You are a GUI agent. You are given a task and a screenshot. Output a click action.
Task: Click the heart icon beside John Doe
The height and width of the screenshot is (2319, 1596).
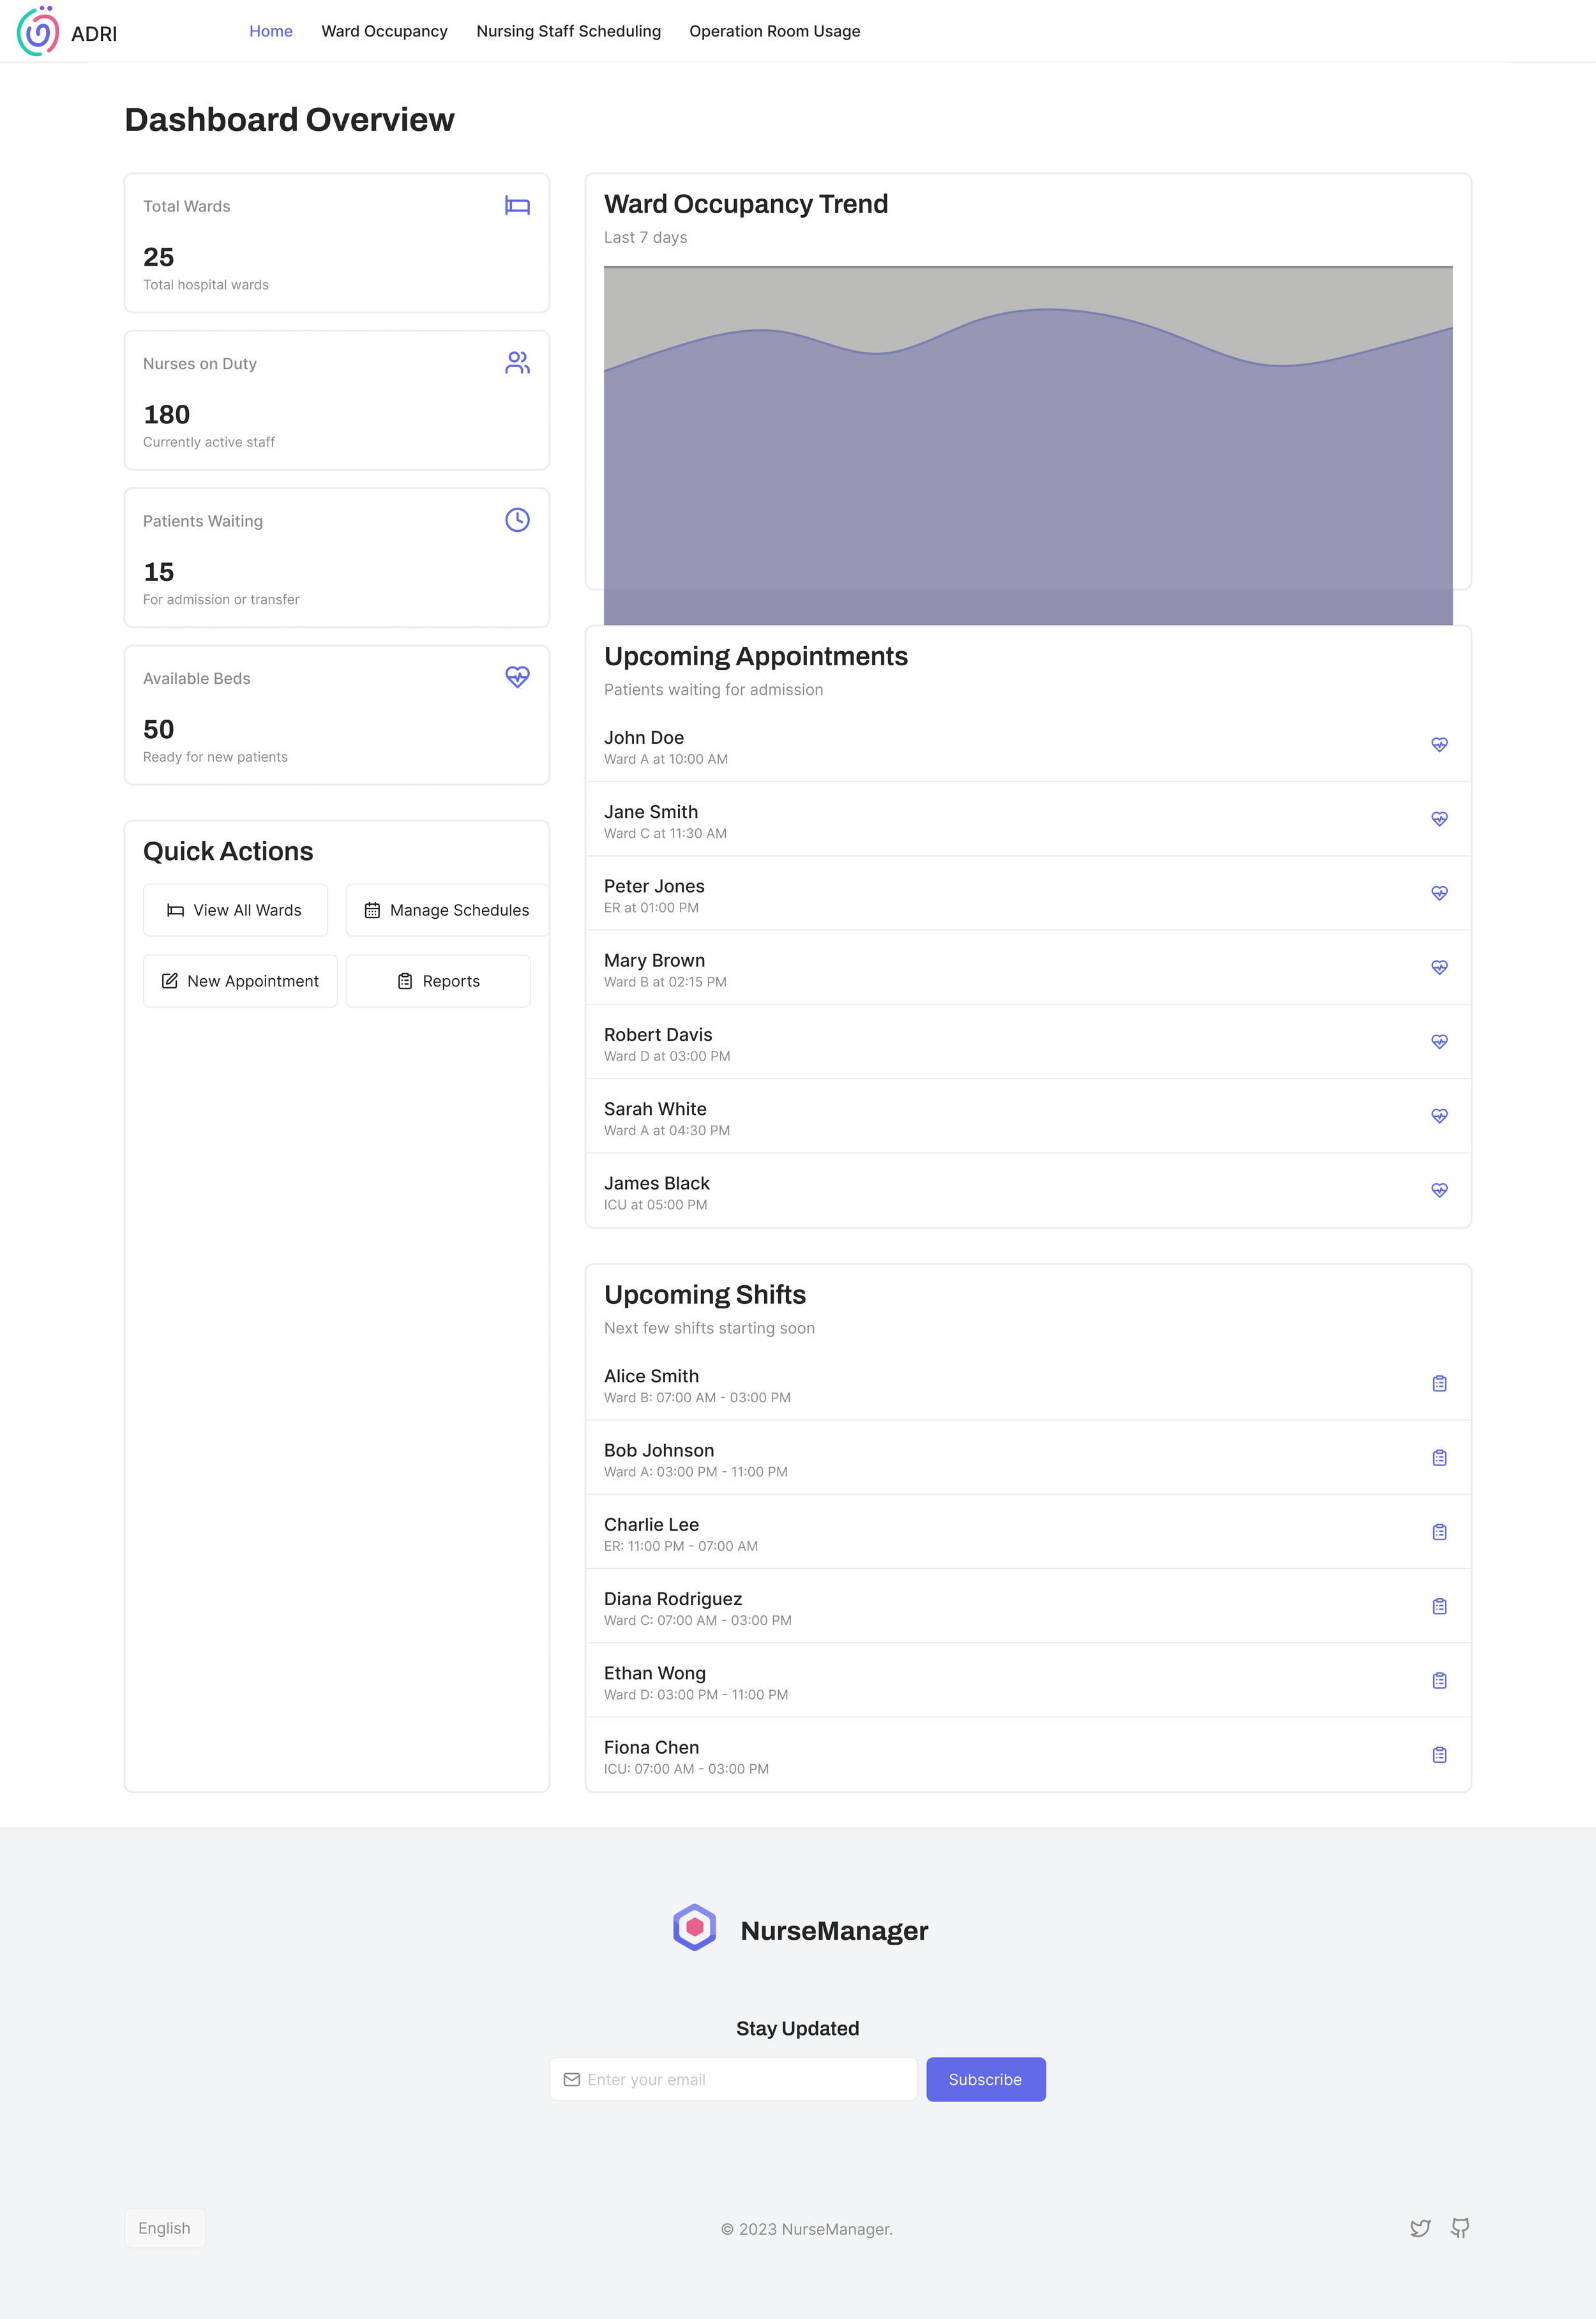click(1439, 745)
